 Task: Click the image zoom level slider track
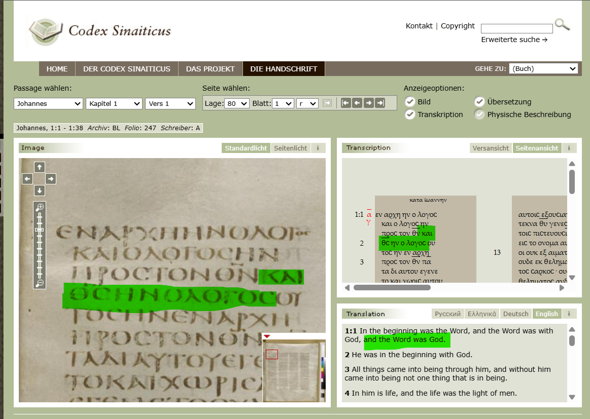click(x=40, y=245)
